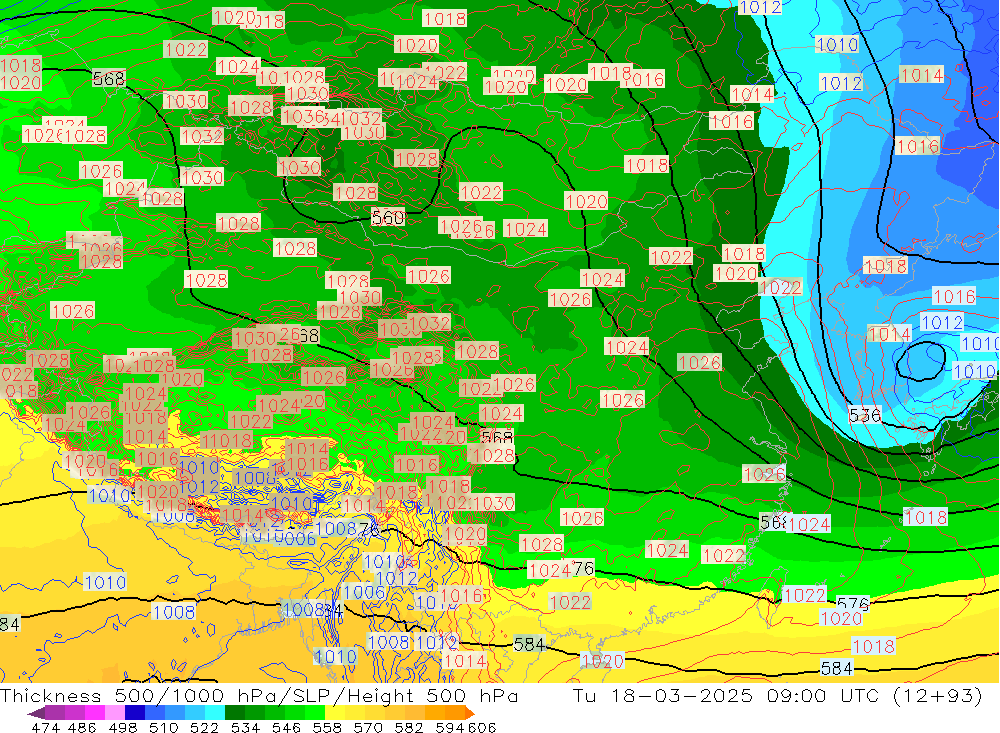Select the darkest green legend swatch

point(235,713)
